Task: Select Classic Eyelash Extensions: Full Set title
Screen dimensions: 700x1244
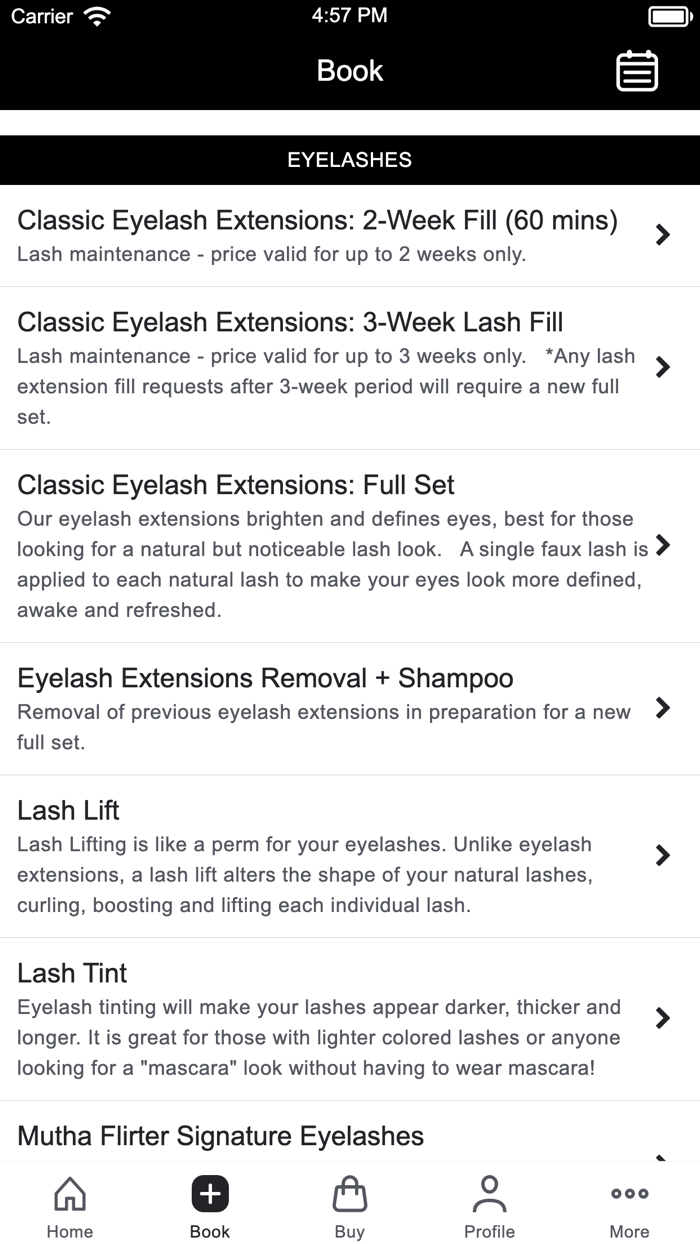Action: pyautogui.click(x=236, y=485)
